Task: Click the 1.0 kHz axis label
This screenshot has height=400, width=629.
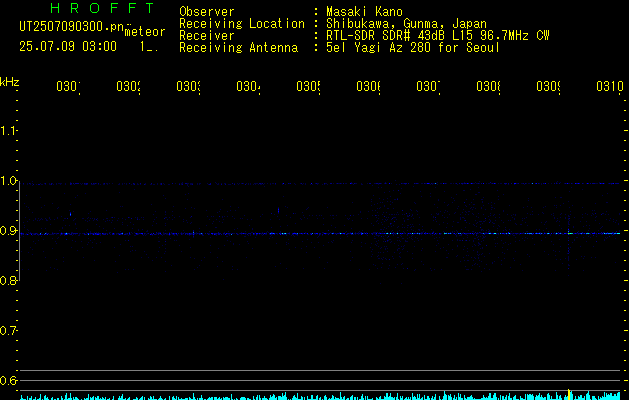Action: (8, 181)
